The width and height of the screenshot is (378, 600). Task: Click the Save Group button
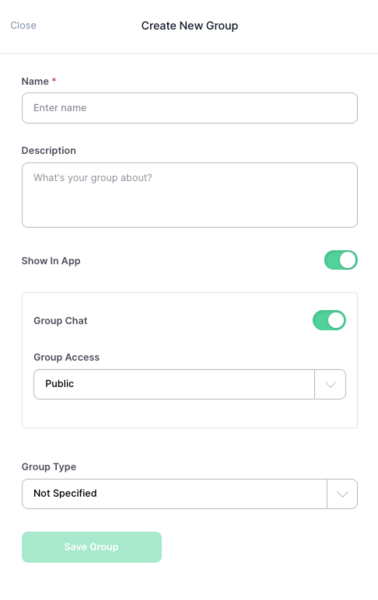click(92, 547)
